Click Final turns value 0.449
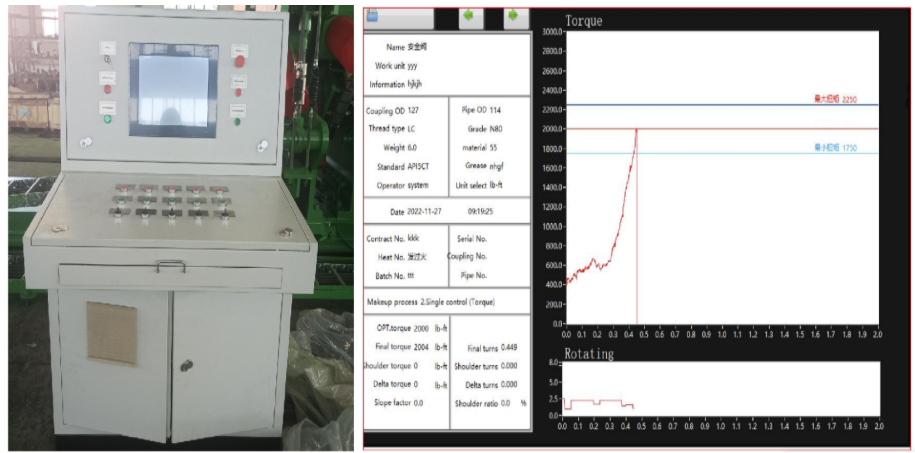Image resolution: width=915 pixels, height=453 pixels. 509,348
